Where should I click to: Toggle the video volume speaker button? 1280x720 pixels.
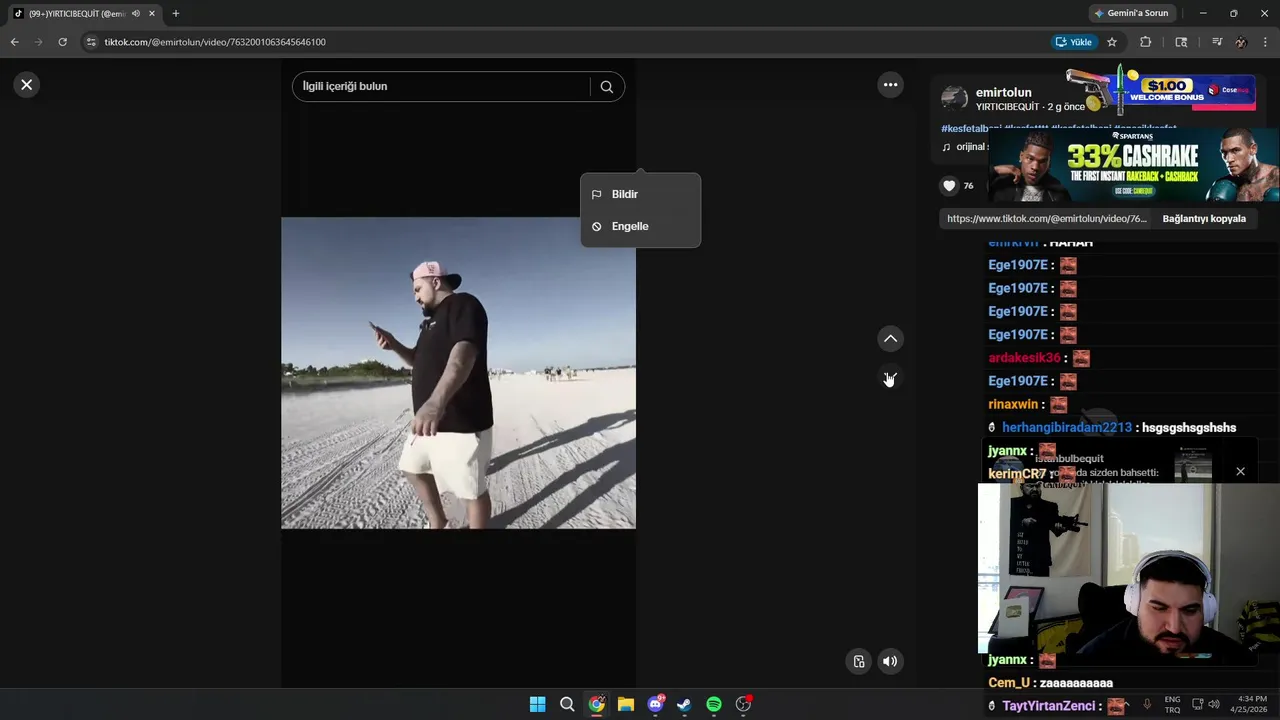pyautogui.click(x=890, y=661)
